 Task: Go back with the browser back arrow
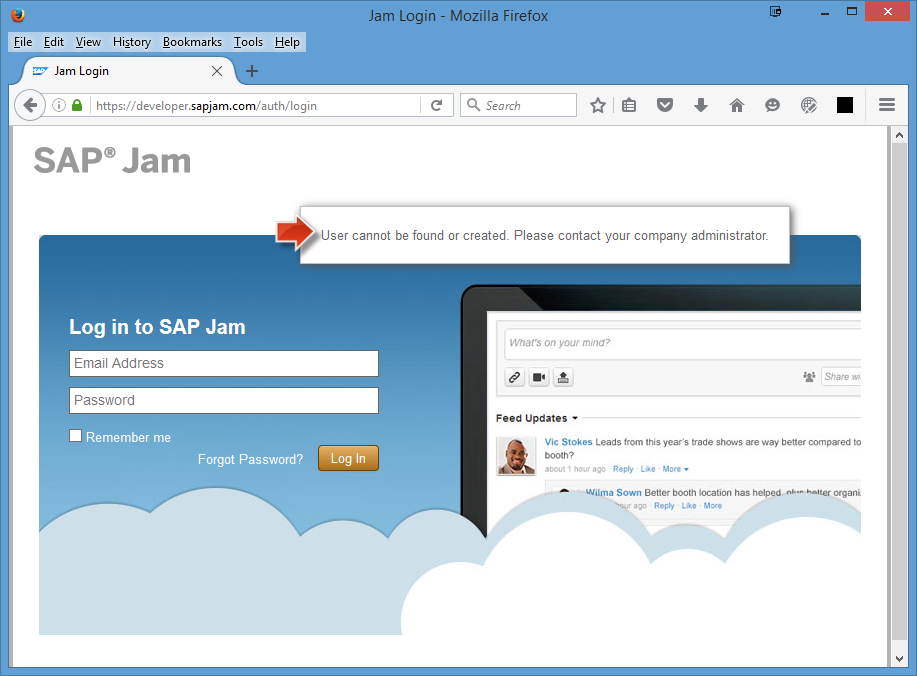30,105
